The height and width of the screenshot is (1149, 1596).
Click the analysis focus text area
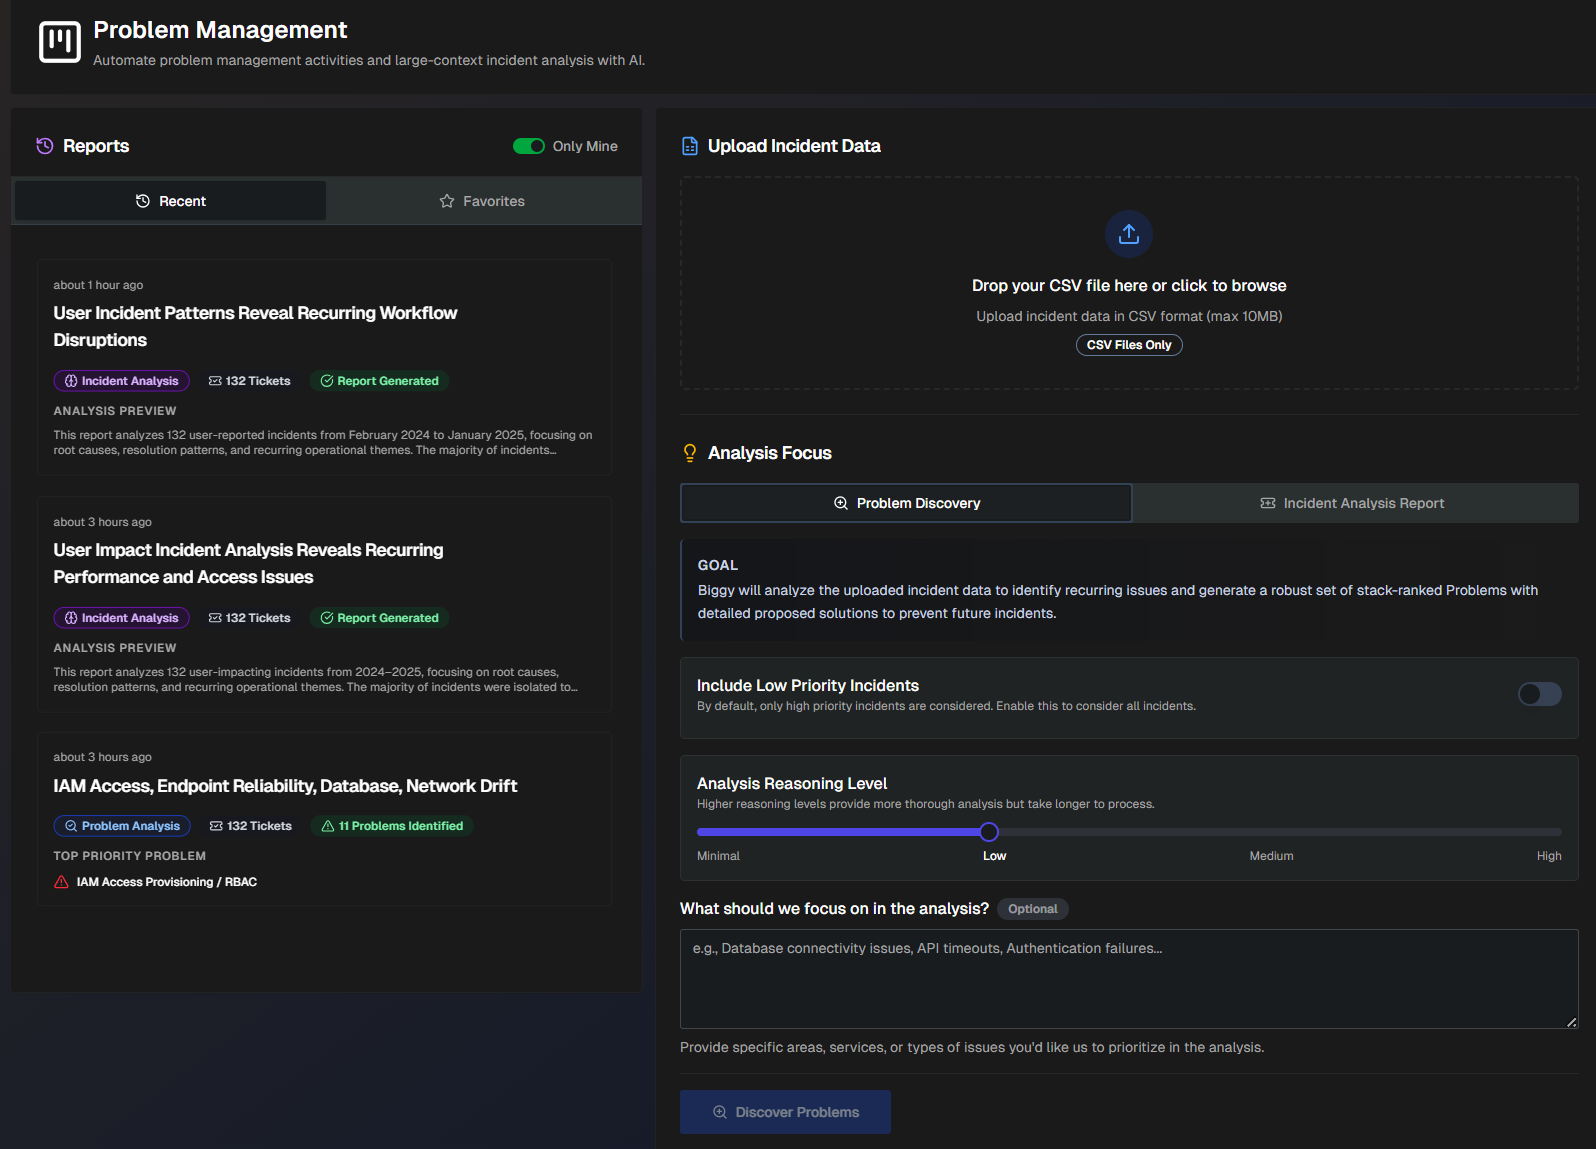tap(1128, 978)
